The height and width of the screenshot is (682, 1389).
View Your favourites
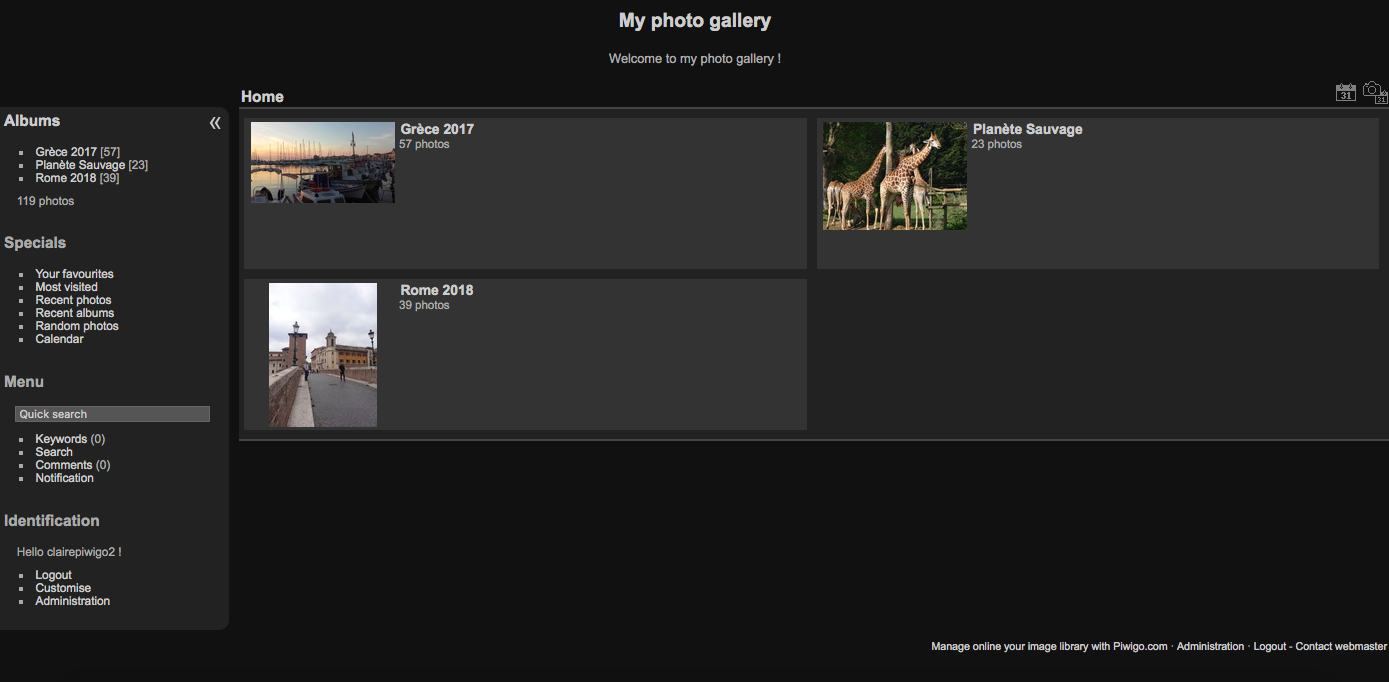tap(74, 273)
